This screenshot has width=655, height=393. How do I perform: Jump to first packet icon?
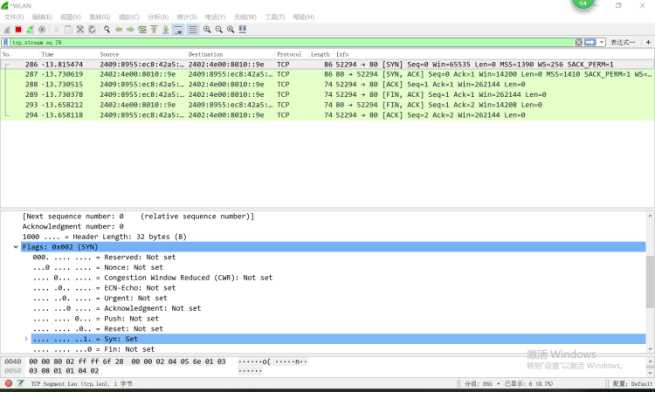pos(154,29)
